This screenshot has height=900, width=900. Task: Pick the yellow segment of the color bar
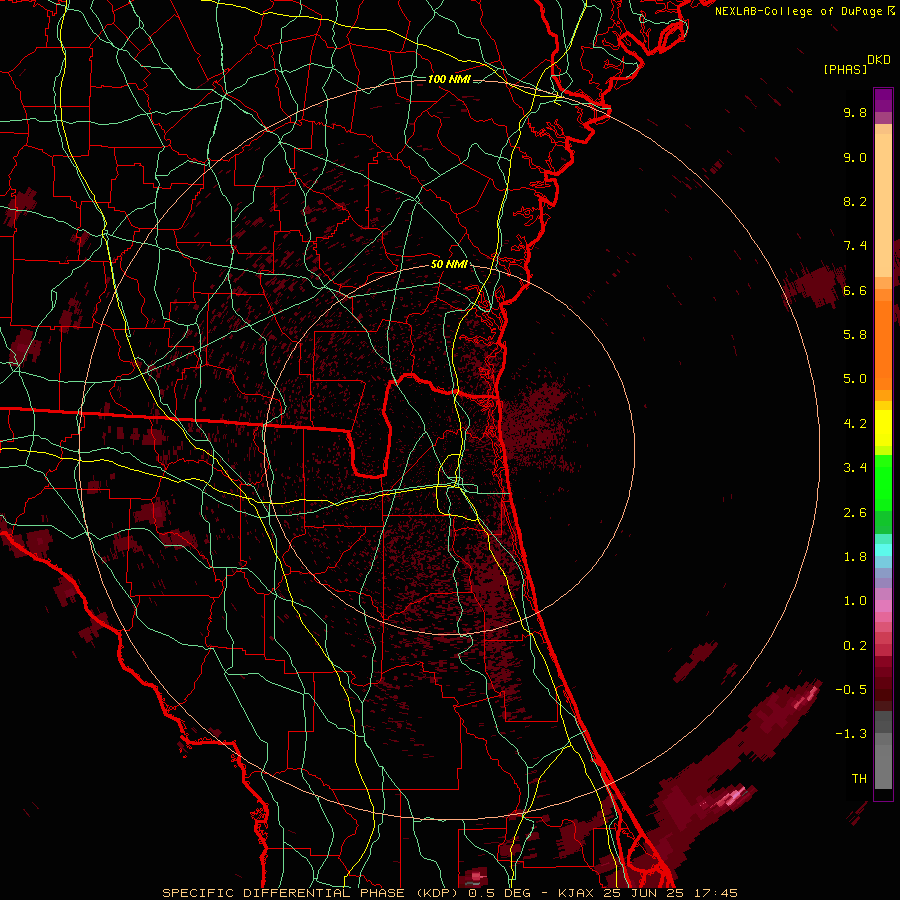click(883, 428)
